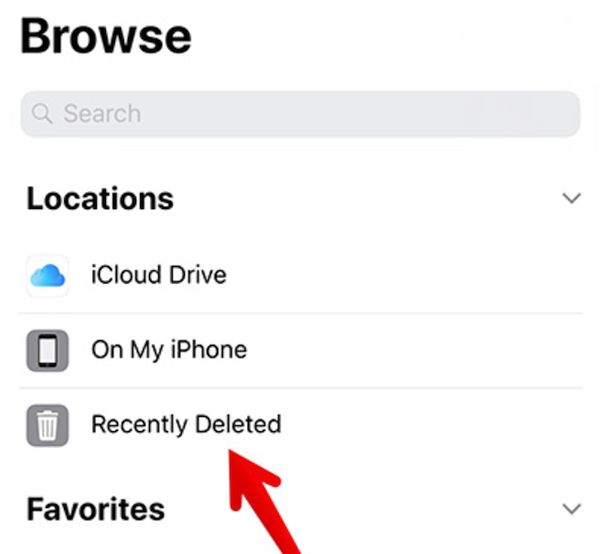Image resolution: width=600 pixels, height=554 pixels.
Task: Collapse the Favorites section using its chevron
Action: (x=572, y=509)
